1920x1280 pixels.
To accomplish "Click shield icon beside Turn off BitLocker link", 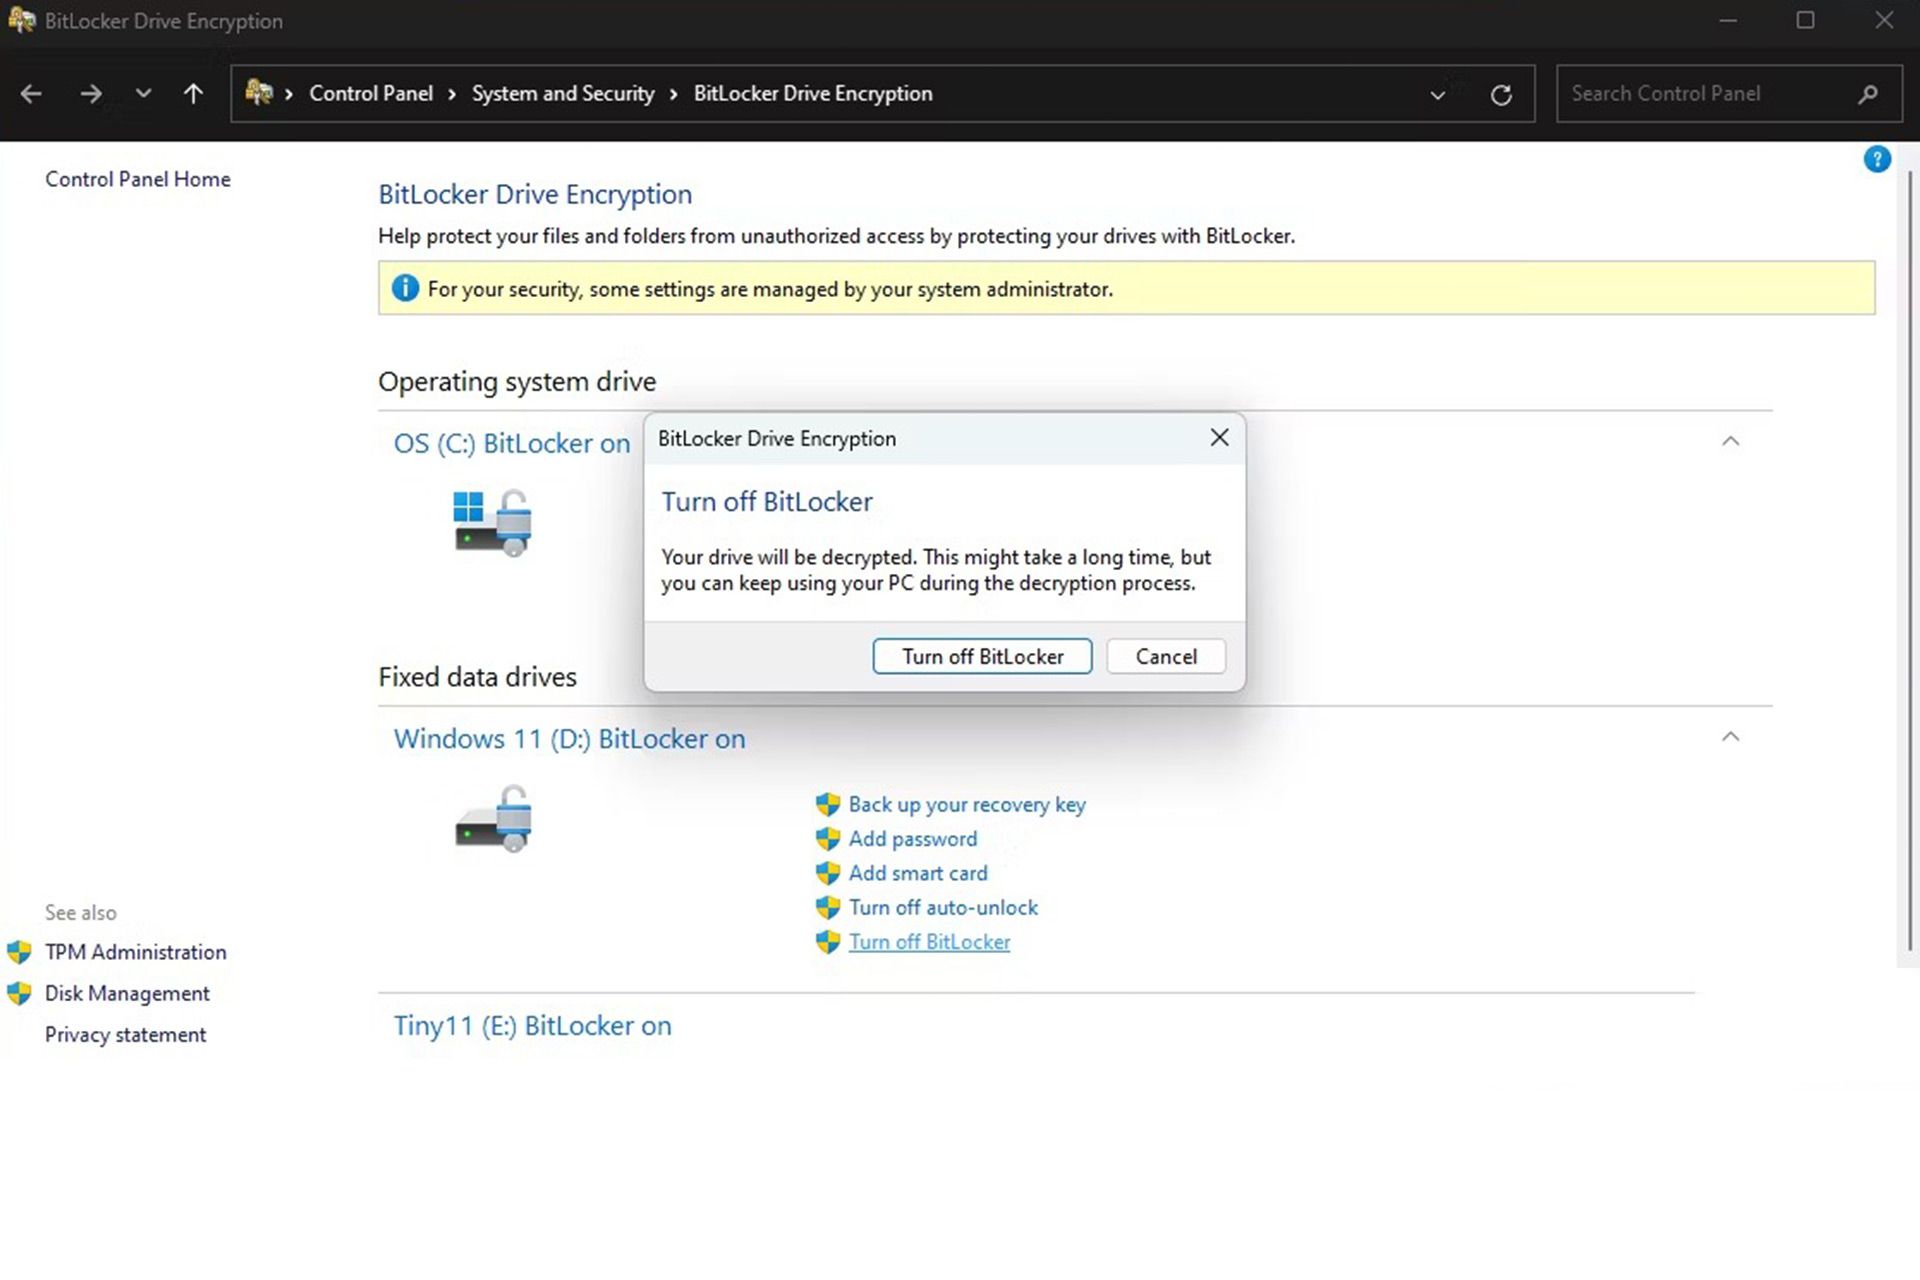I will [827, 942].
